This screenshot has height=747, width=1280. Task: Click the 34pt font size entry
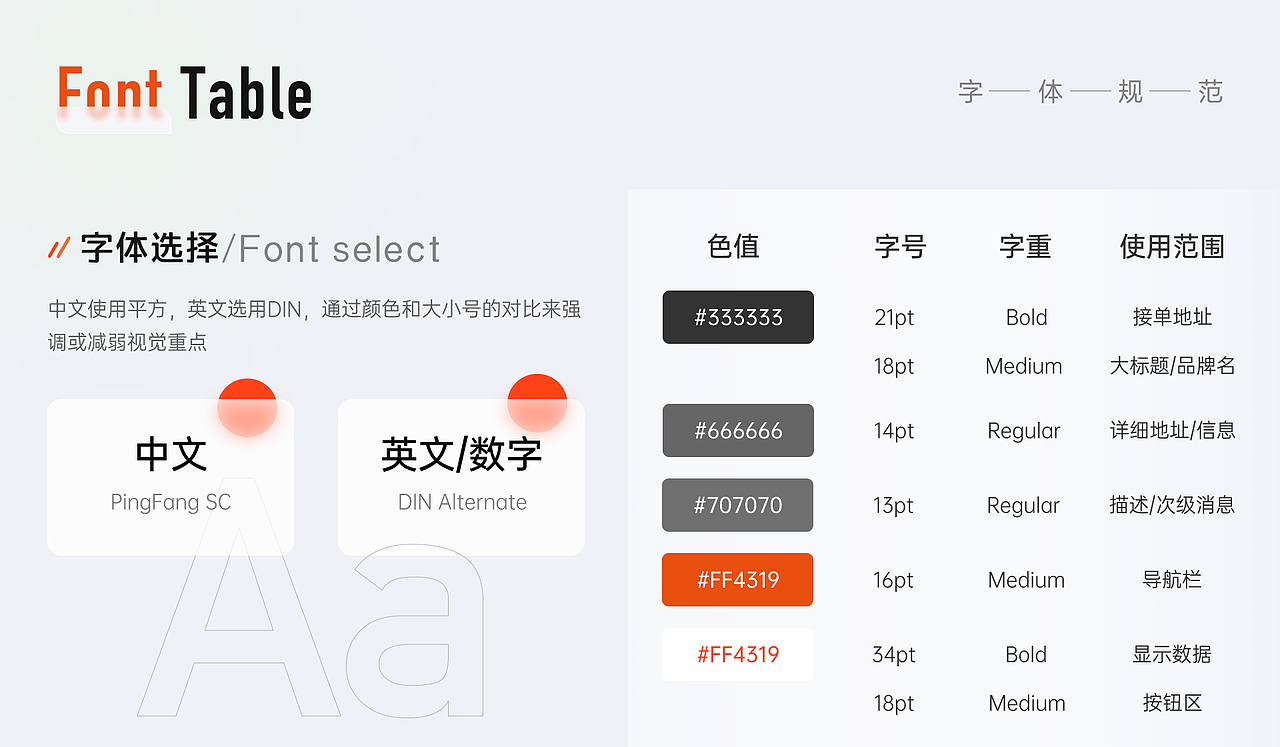[x=894, y=655]
